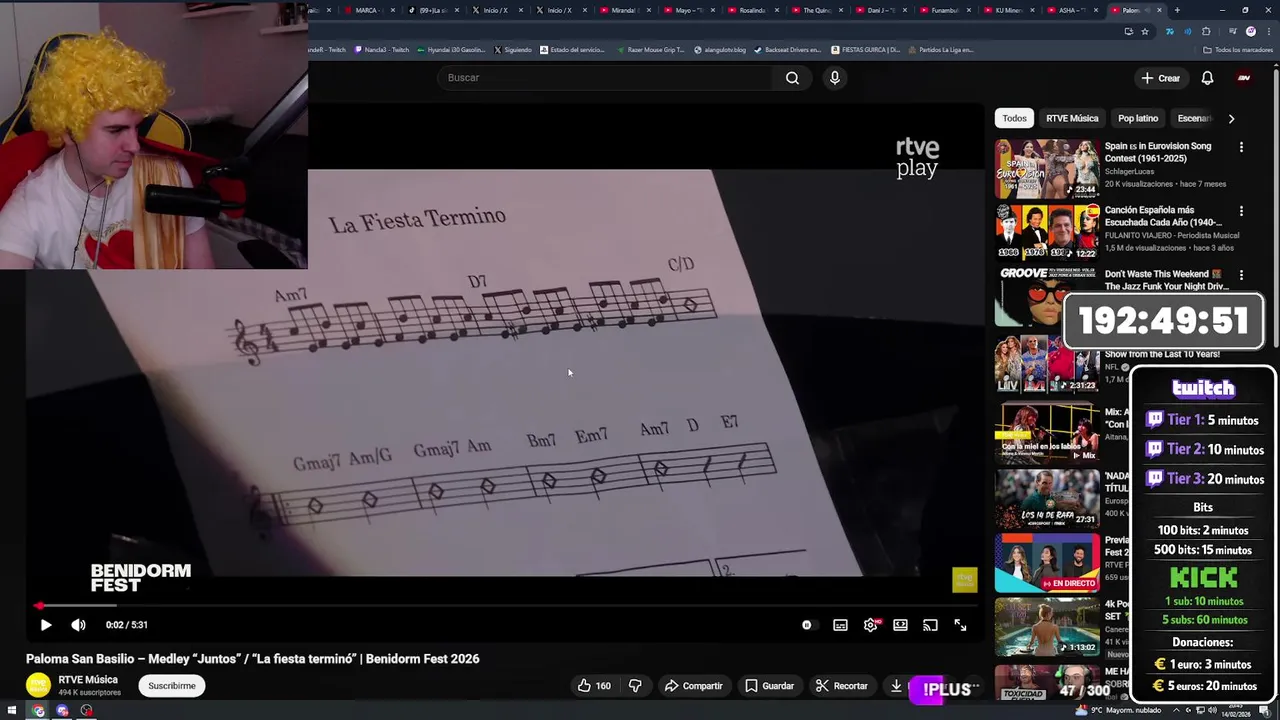This screenshot has height=720, width=1280.
Task: Click the Crear create button
Action: 1160,78
